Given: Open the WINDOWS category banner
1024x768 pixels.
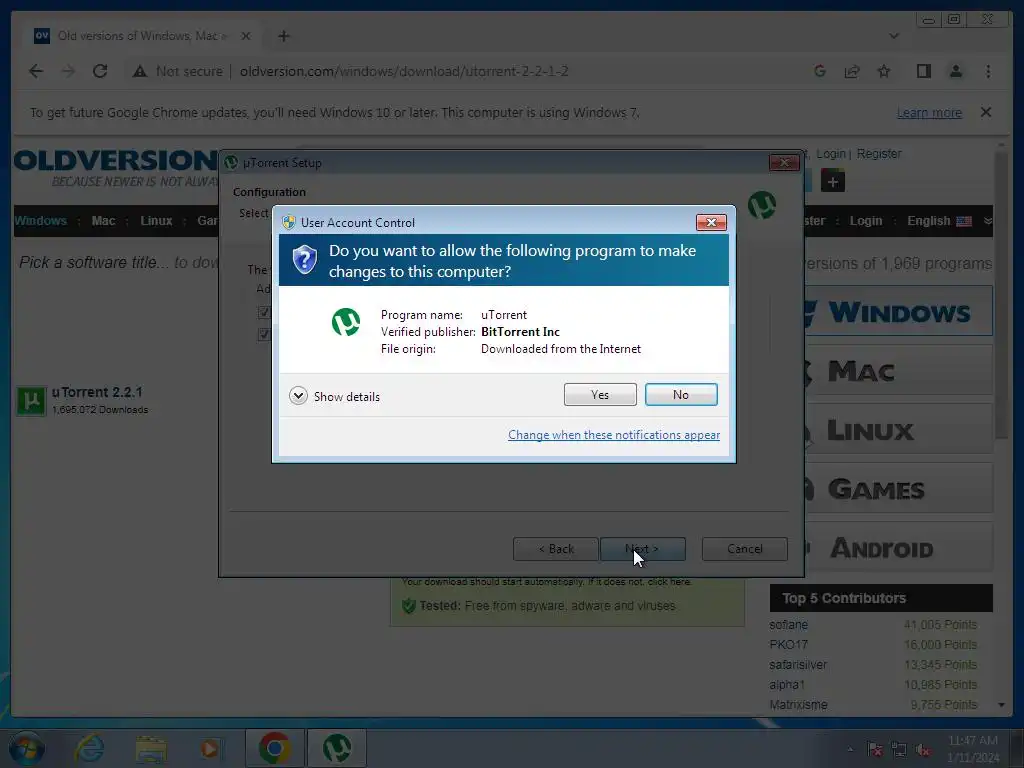Looking at the screenshot, I should [x=899, y=312].
